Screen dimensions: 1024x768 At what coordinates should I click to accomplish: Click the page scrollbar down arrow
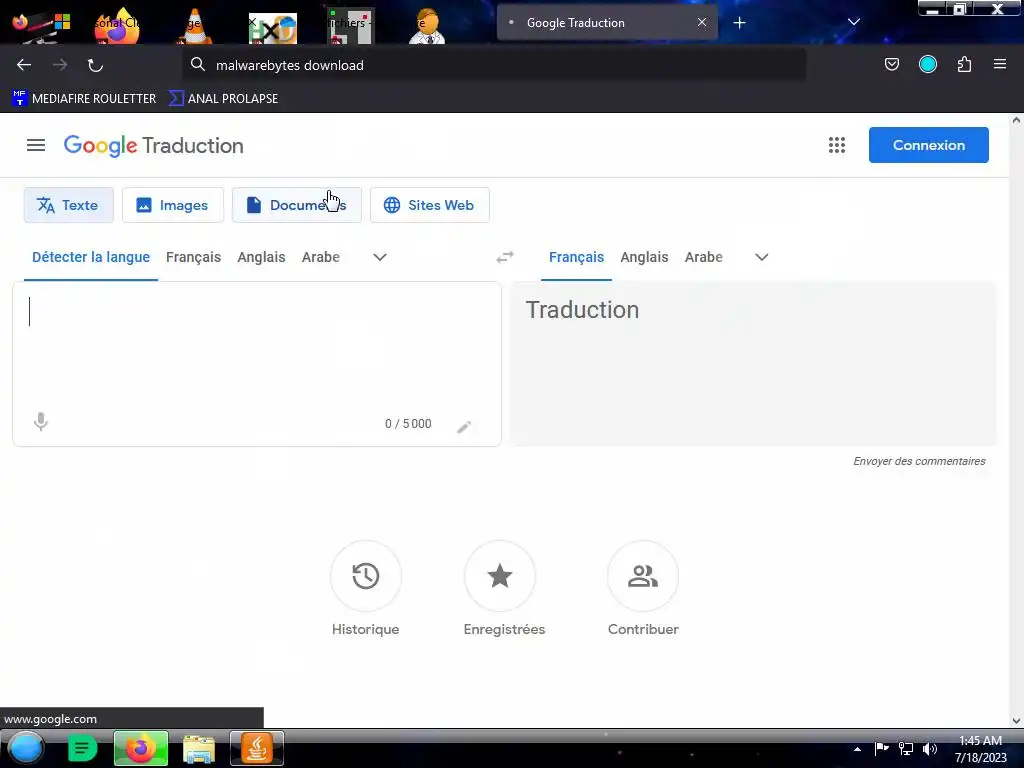point(1016,721)
